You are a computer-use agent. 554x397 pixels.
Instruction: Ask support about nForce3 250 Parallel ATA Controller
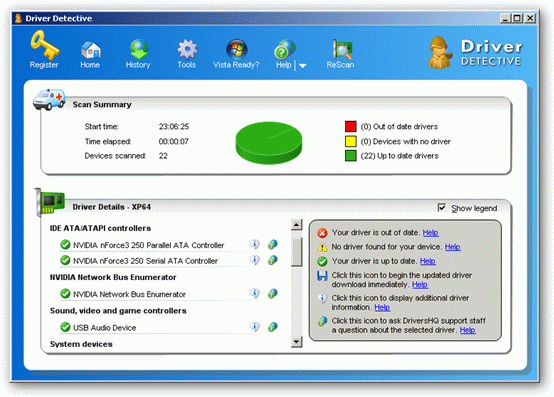(x=272, y=244)
